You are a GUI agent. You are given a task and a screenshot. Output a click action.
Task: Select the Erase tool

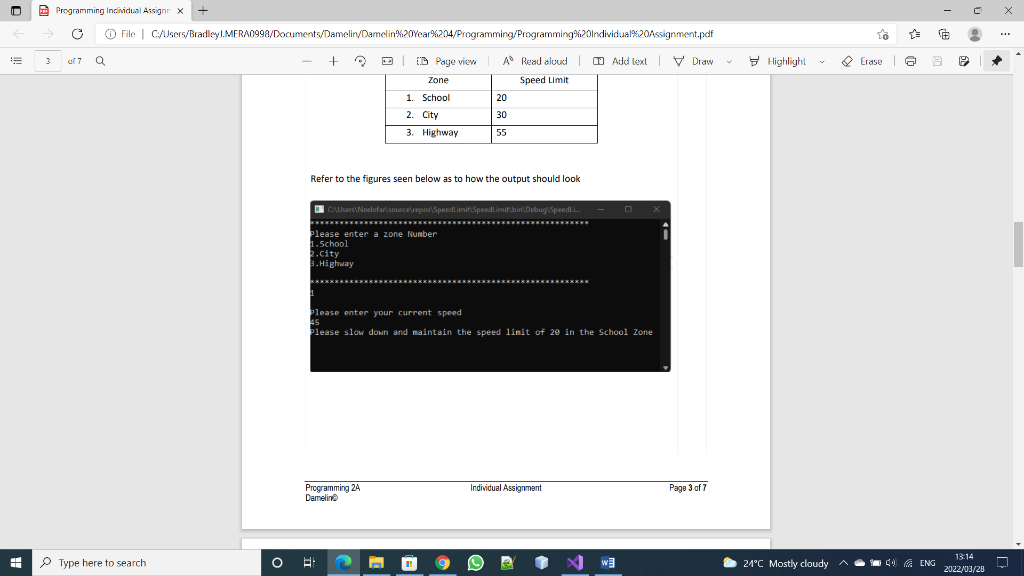tap(862, 61)
